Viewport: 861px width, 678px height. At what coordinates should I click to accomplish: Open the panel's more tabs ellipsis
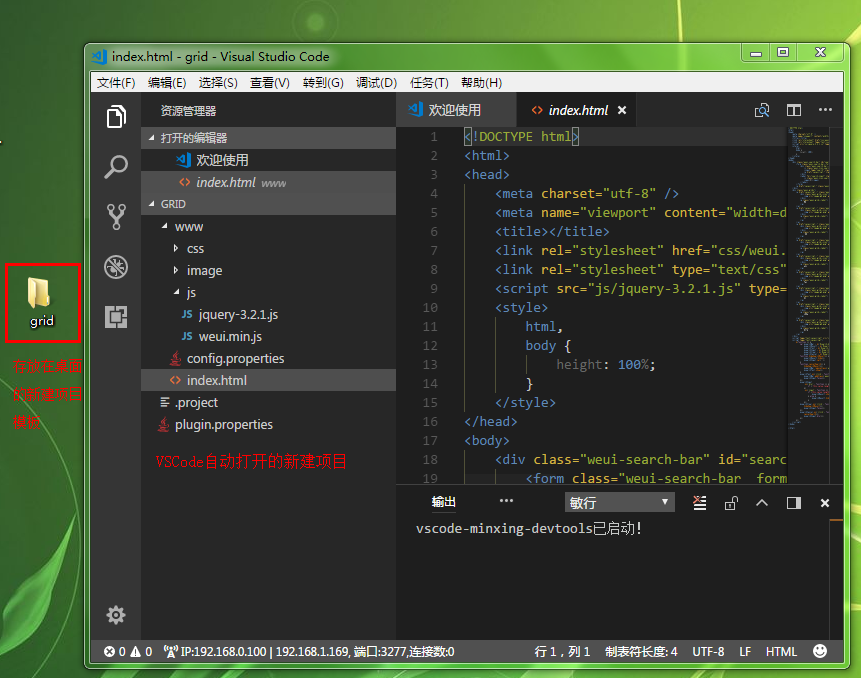tap(506, 501)
